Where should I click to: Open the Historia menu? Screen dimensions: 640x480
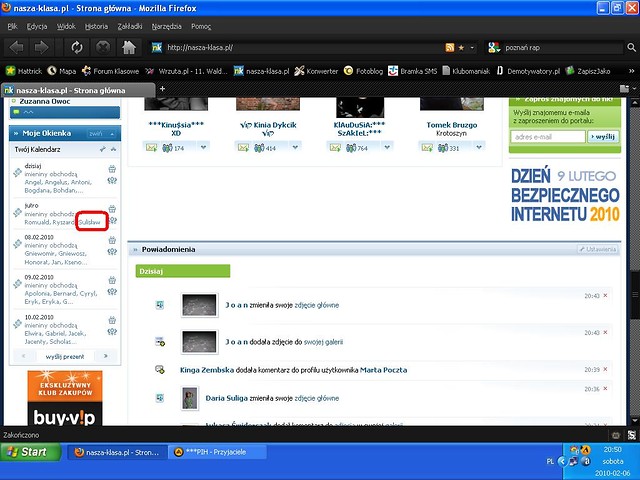(x=96, y=27)
